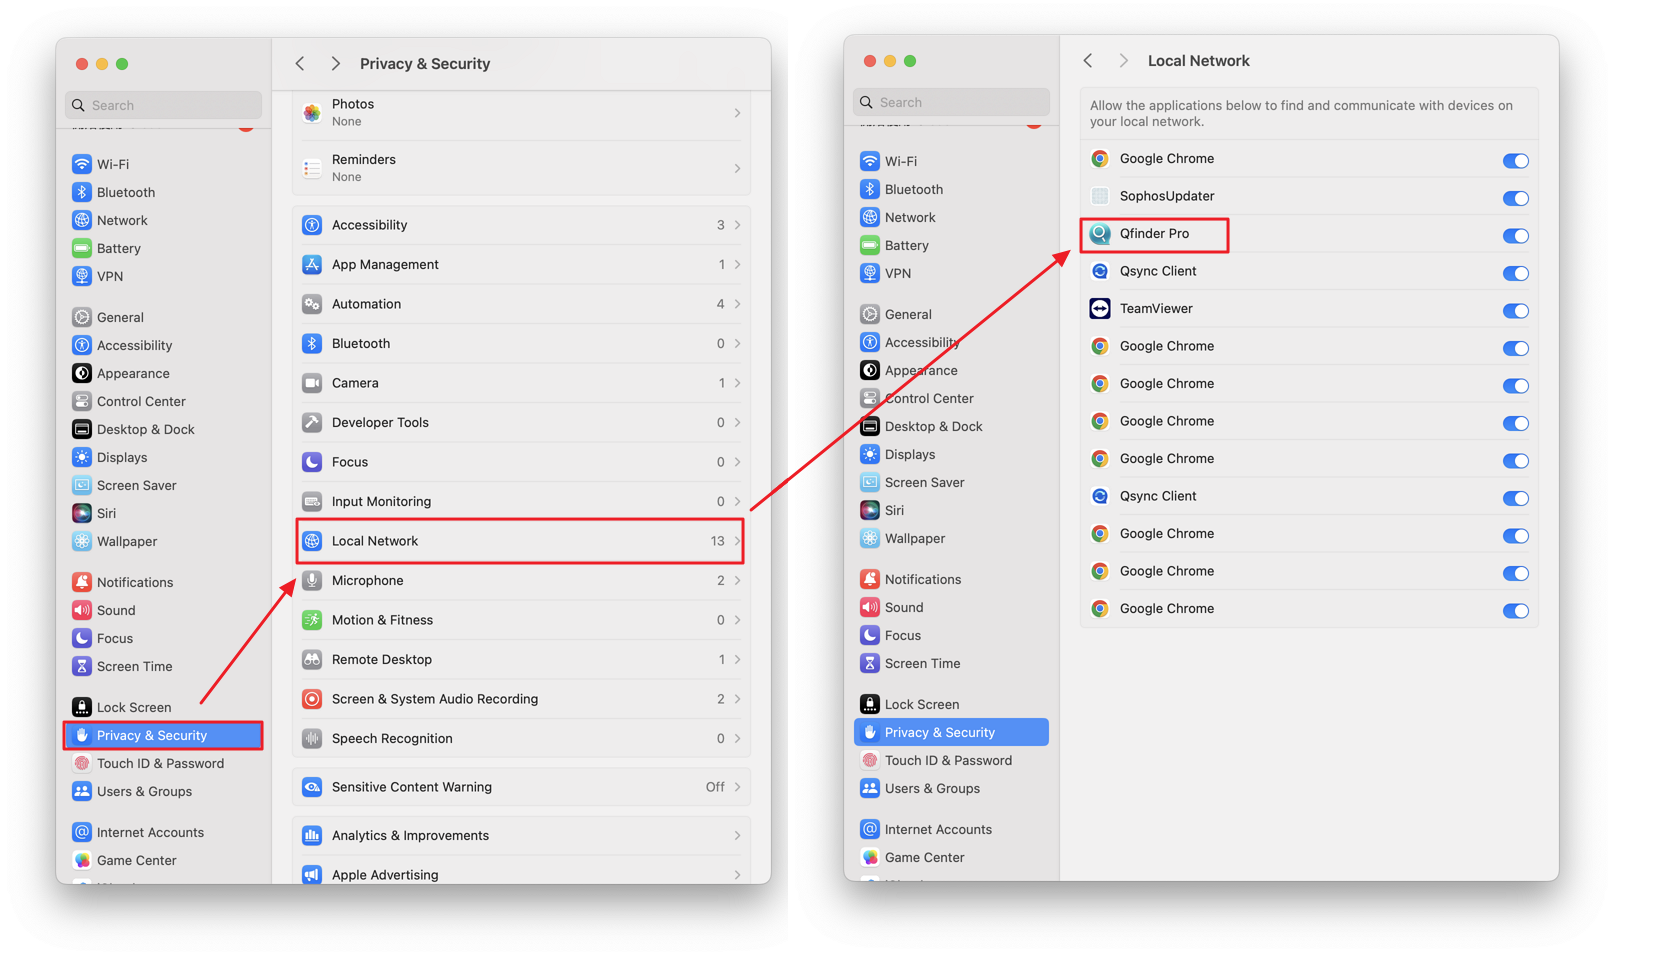Expand the Accessibility row chevron in Privacy list

[x=737, y=225]
